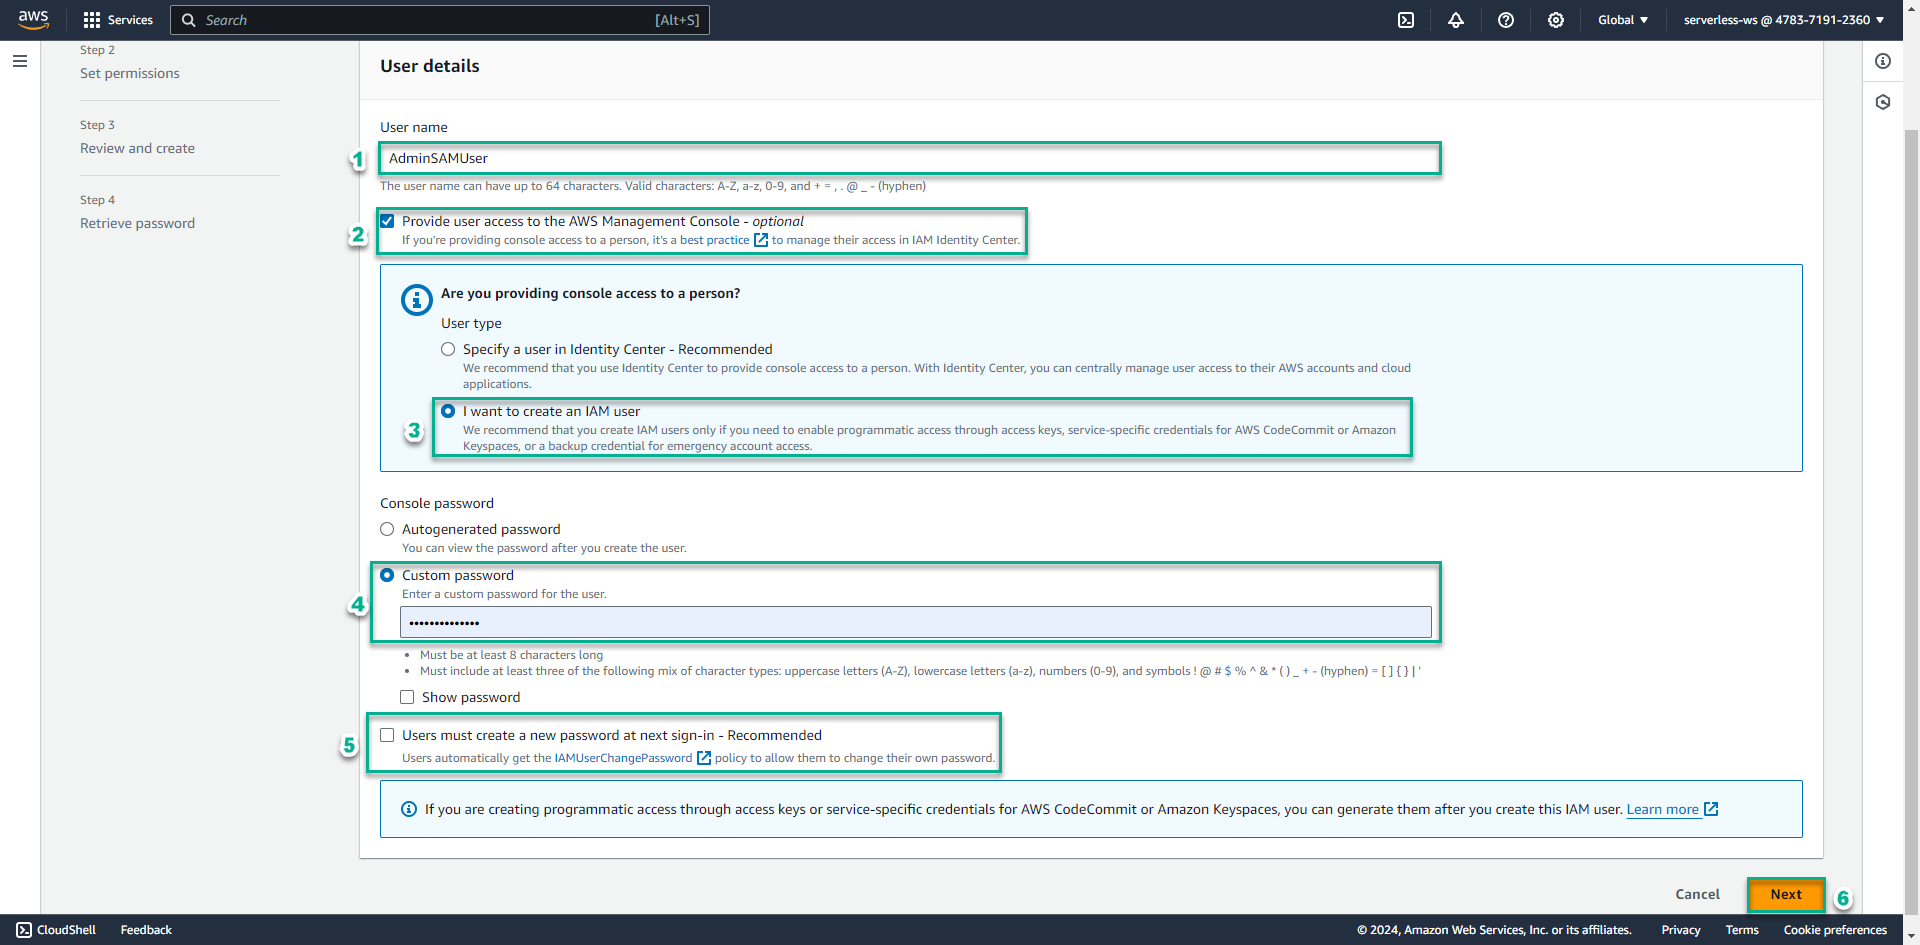Screen dimensions: 1920x945
Task: Open Cookie preferences in footer
Action: pos(1835,930)
